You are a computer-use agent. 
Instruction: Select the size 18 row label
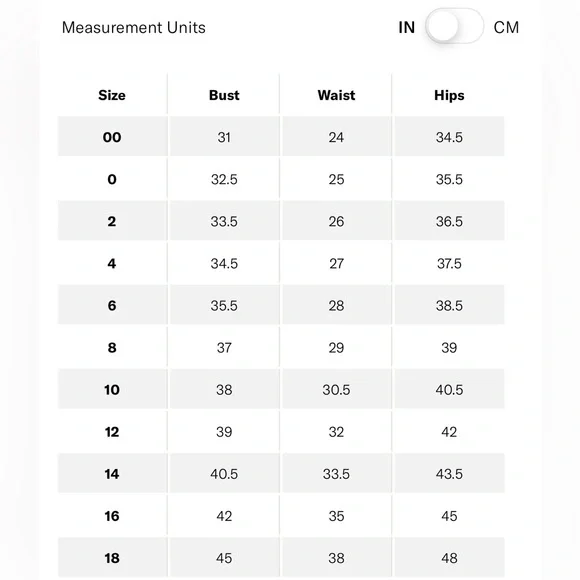click(112, 558)
